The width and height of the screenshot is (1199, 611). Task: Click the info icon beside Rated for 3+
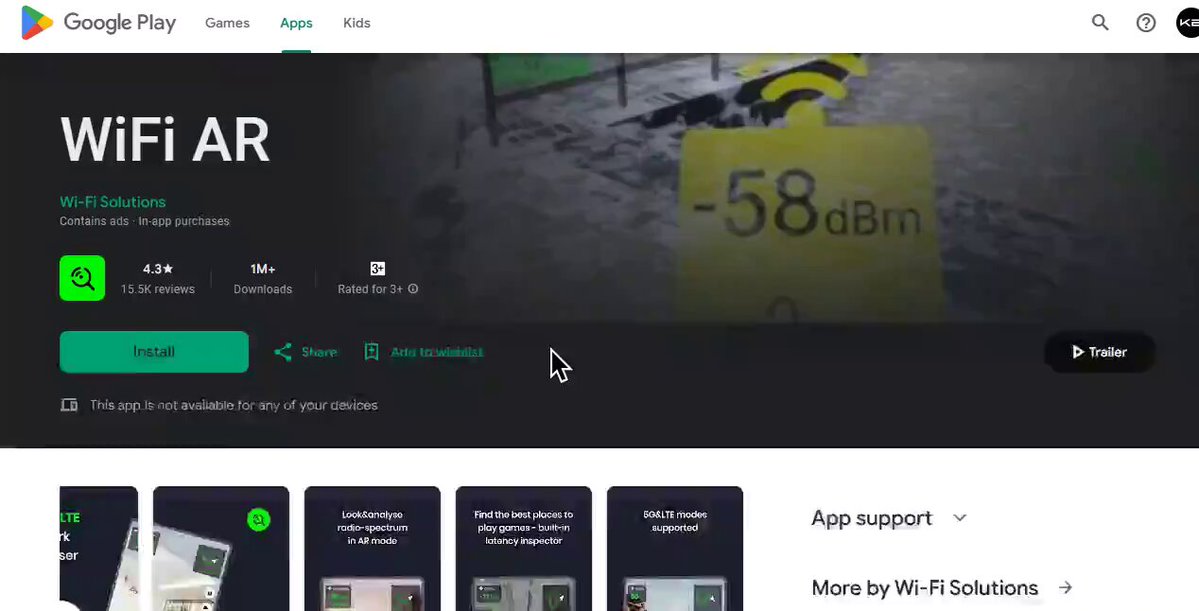tap(413, 289)
